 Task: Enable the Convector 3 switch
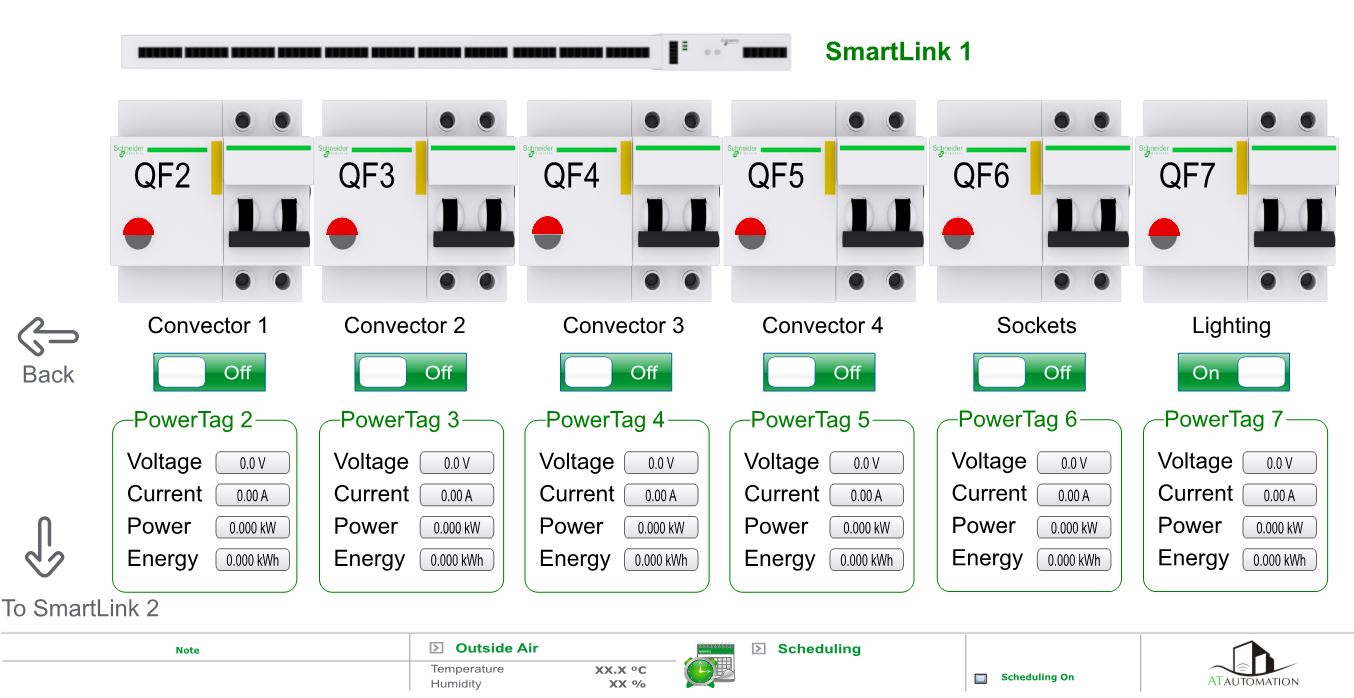point(615,373)
